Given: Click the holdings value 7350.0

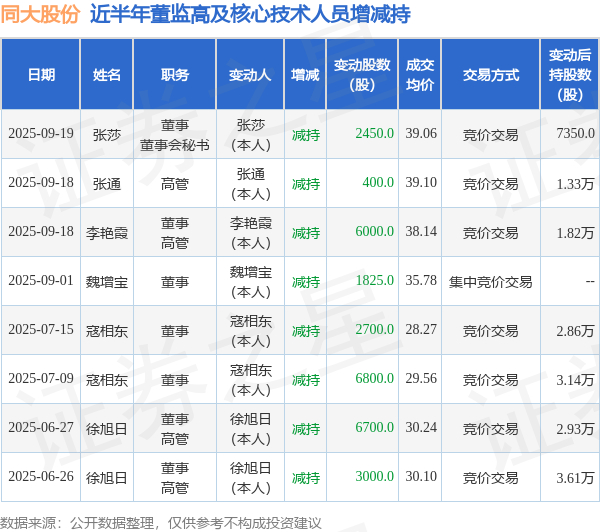Looking at the screenshot, I should click(576, 134).
